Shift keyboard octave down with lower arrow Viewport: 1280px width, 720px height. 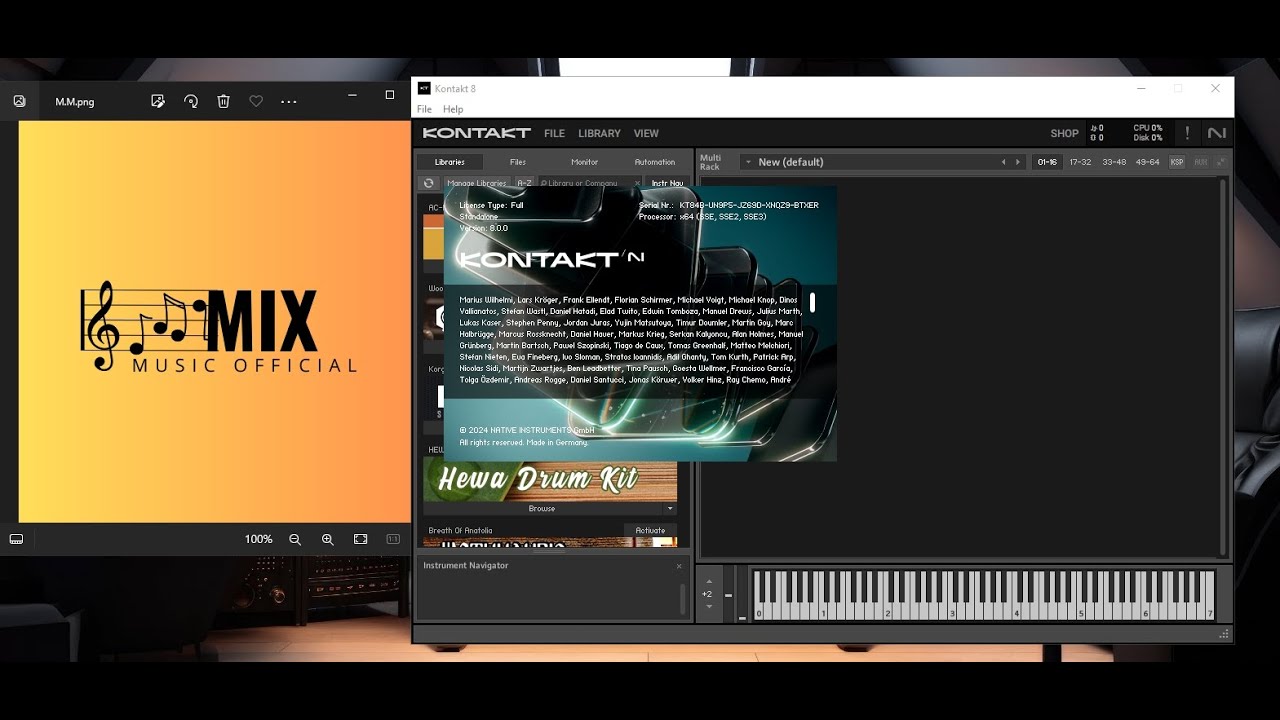(707, 606)
